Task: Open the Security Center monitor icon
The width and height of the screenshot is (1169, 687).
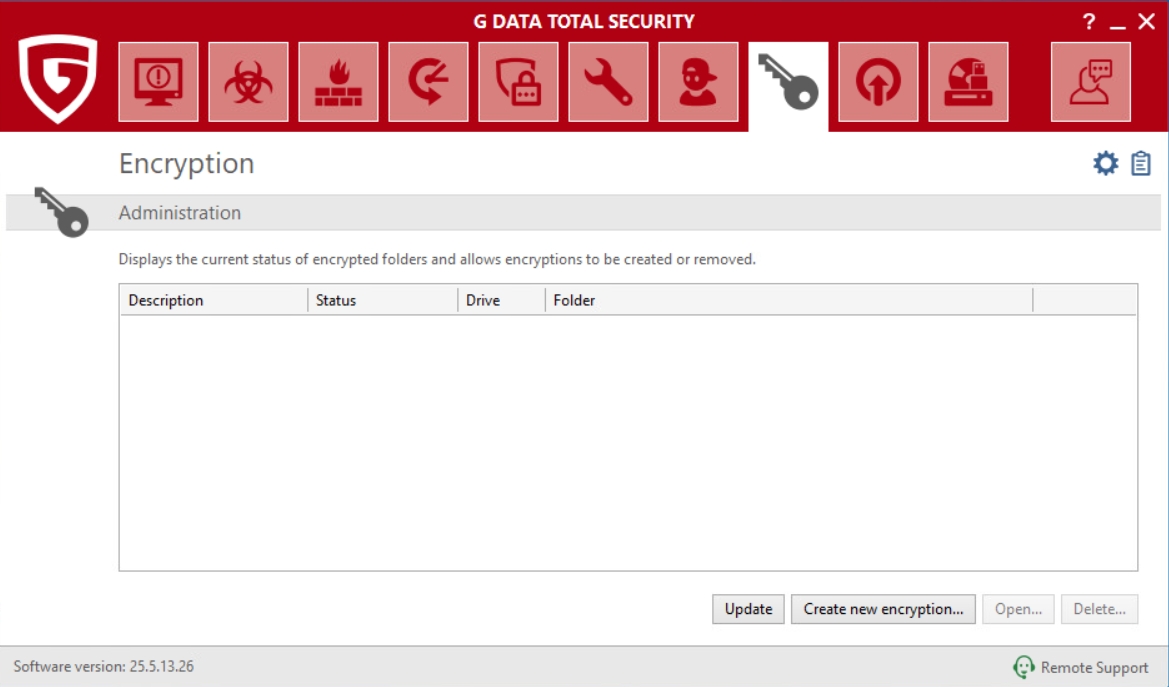Action: point(158,82)
